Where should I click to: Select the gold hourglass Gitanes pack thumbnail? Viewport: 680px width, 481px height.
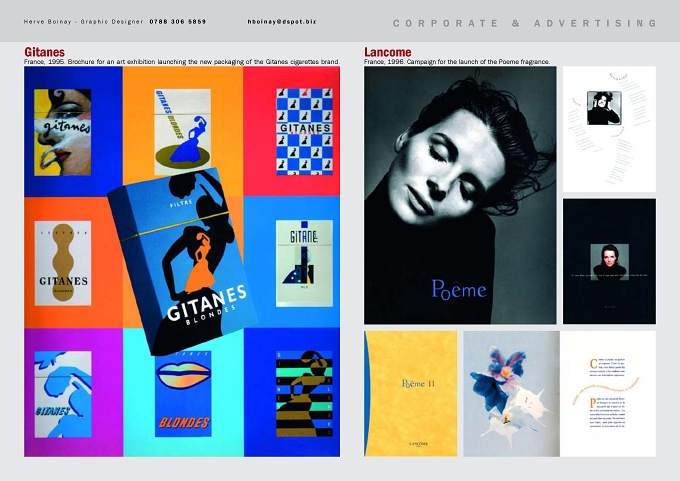(x=63, y=263)
